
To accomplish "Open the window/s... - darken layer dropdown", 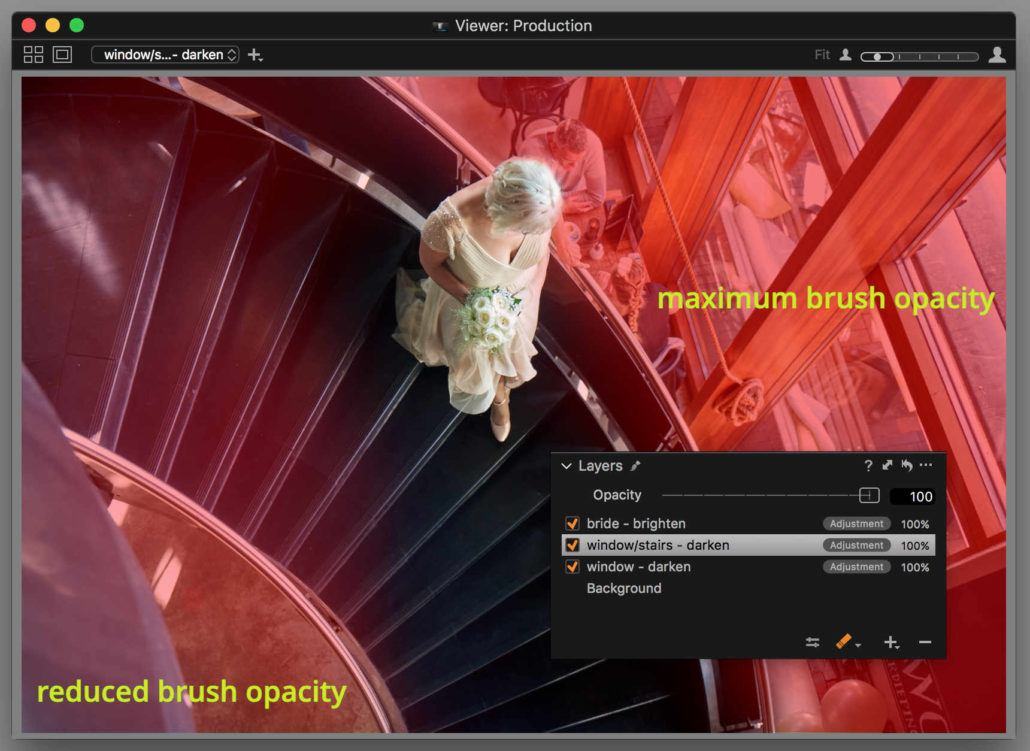I will pos(165,55).
